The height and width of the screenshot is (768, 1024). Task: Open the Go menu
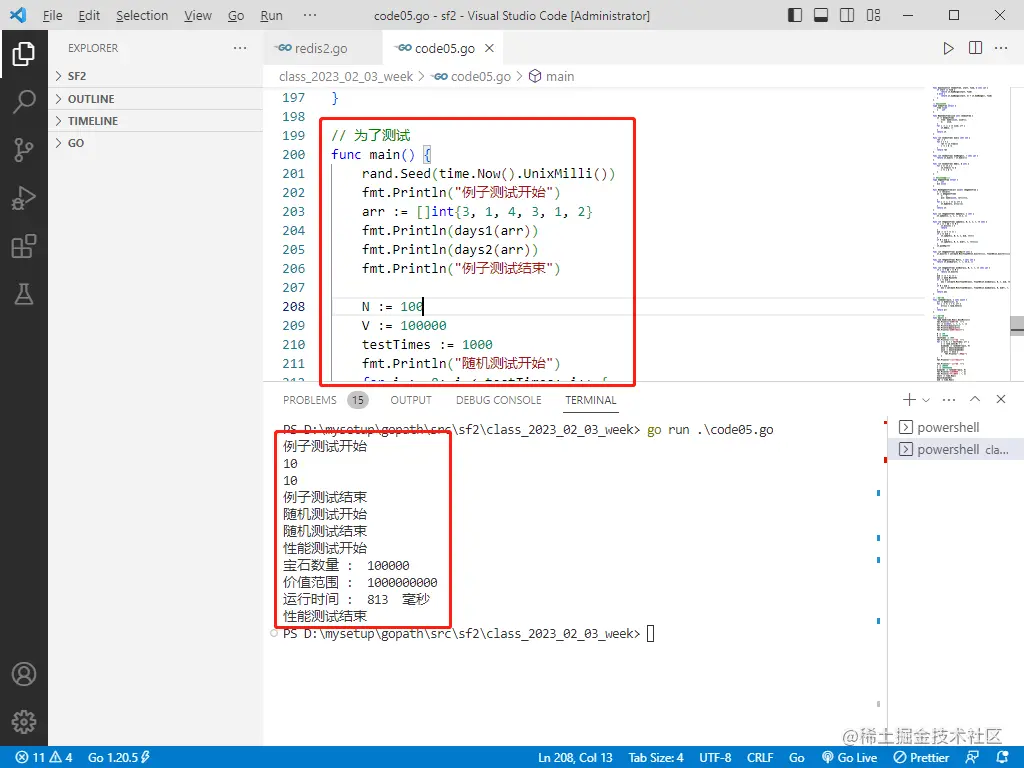[x=236, y=15]
